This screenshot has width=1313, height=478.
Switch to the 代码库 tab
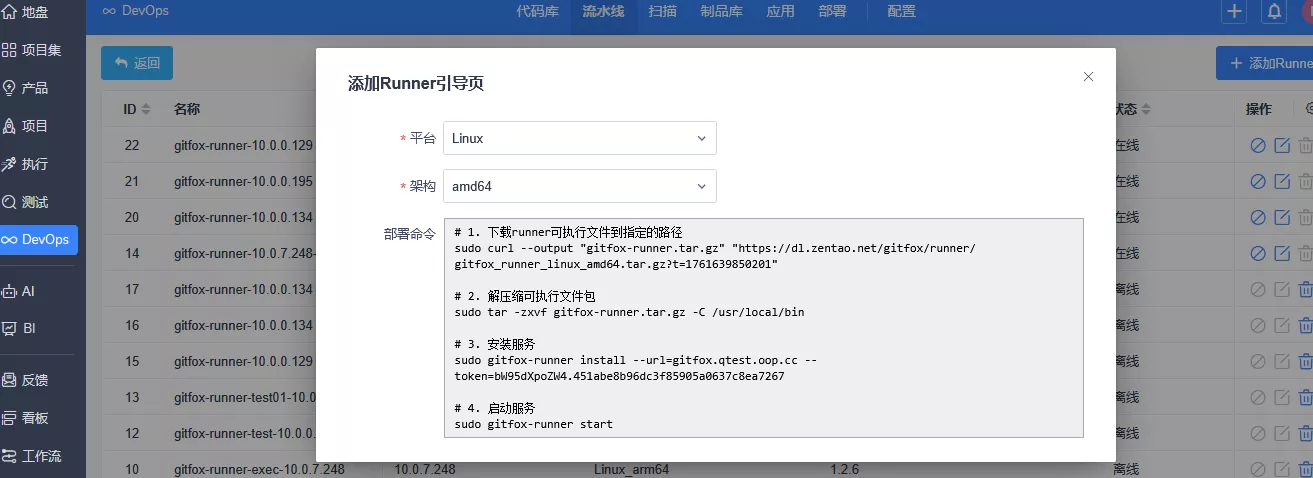[536, 12]
